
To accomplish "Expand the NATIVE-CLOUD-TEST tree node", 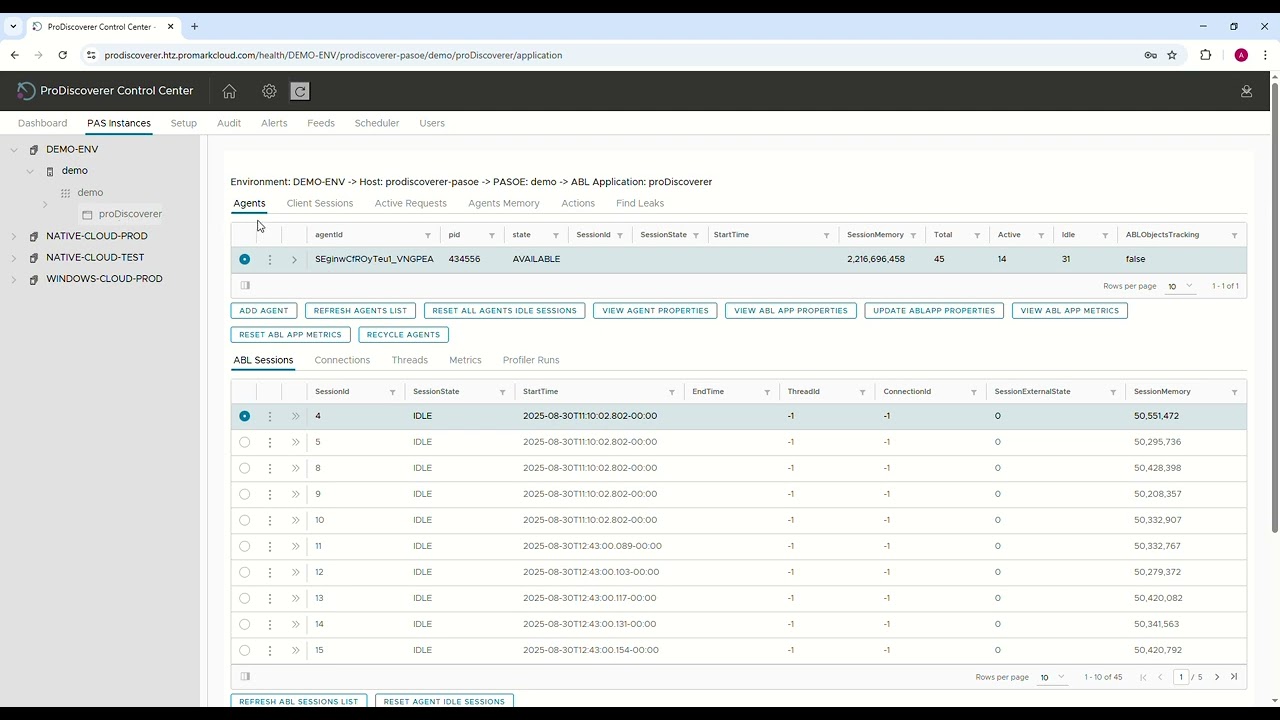I will tap(14, 258).
